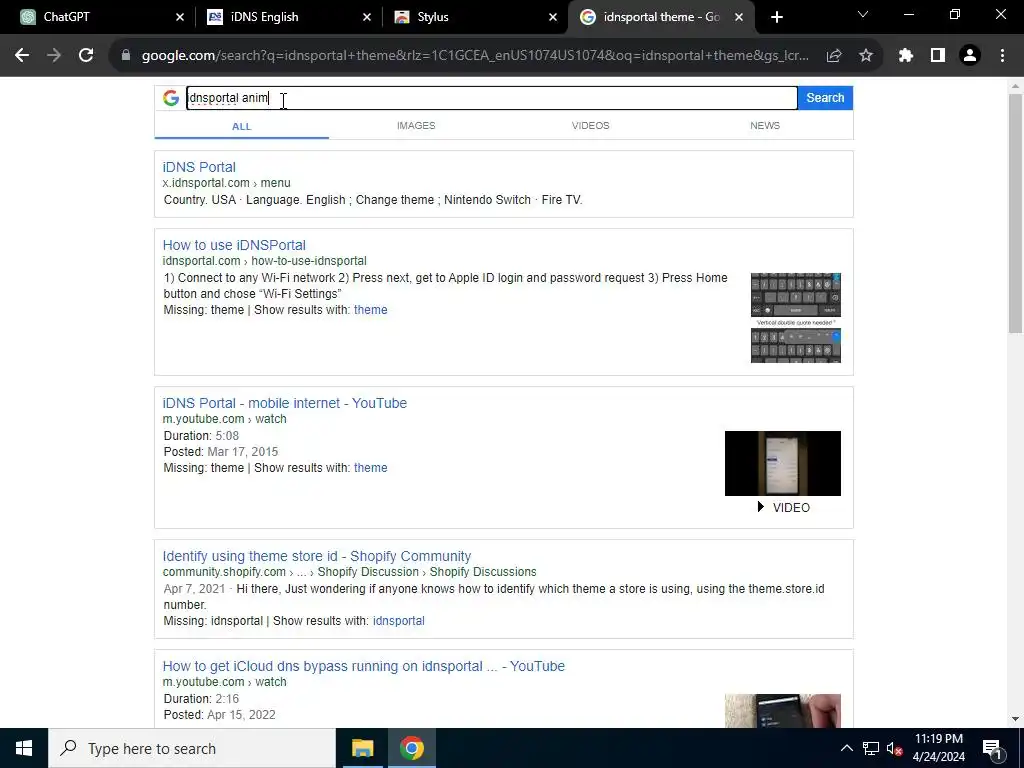This screenshot has height=768, width=1024.
Task: Select the IMAGES results tab
Action: pos(416,125)
